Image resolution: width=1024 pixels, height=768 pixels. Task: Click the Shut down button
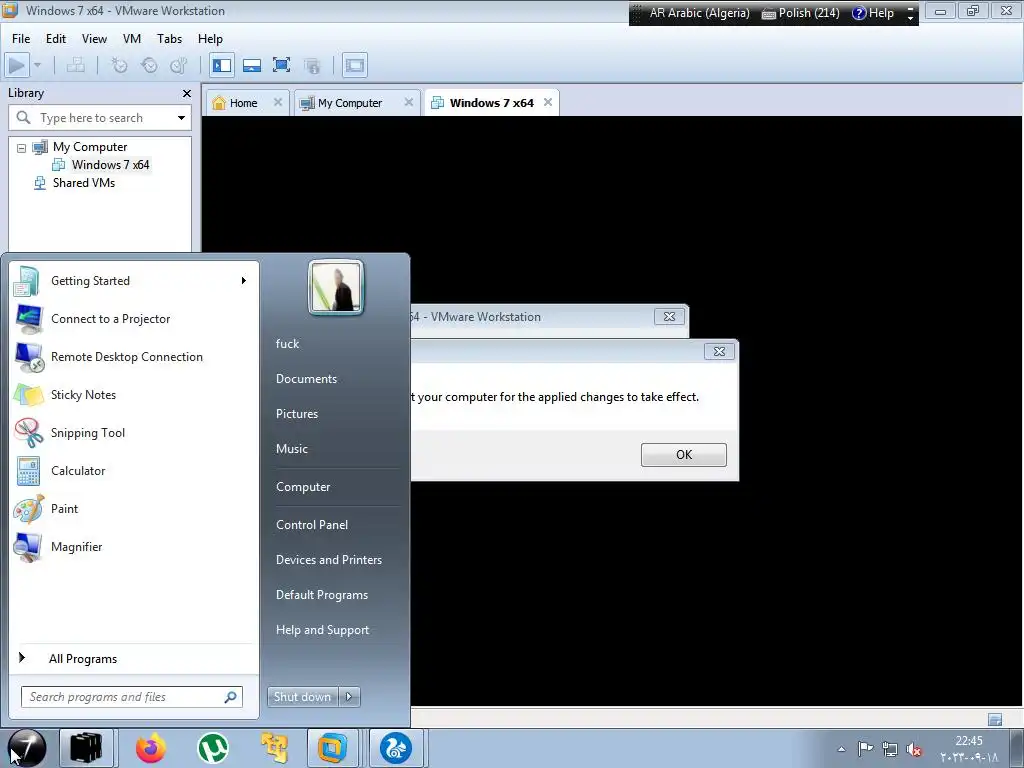pyautogui.click(x=302, y=697)
